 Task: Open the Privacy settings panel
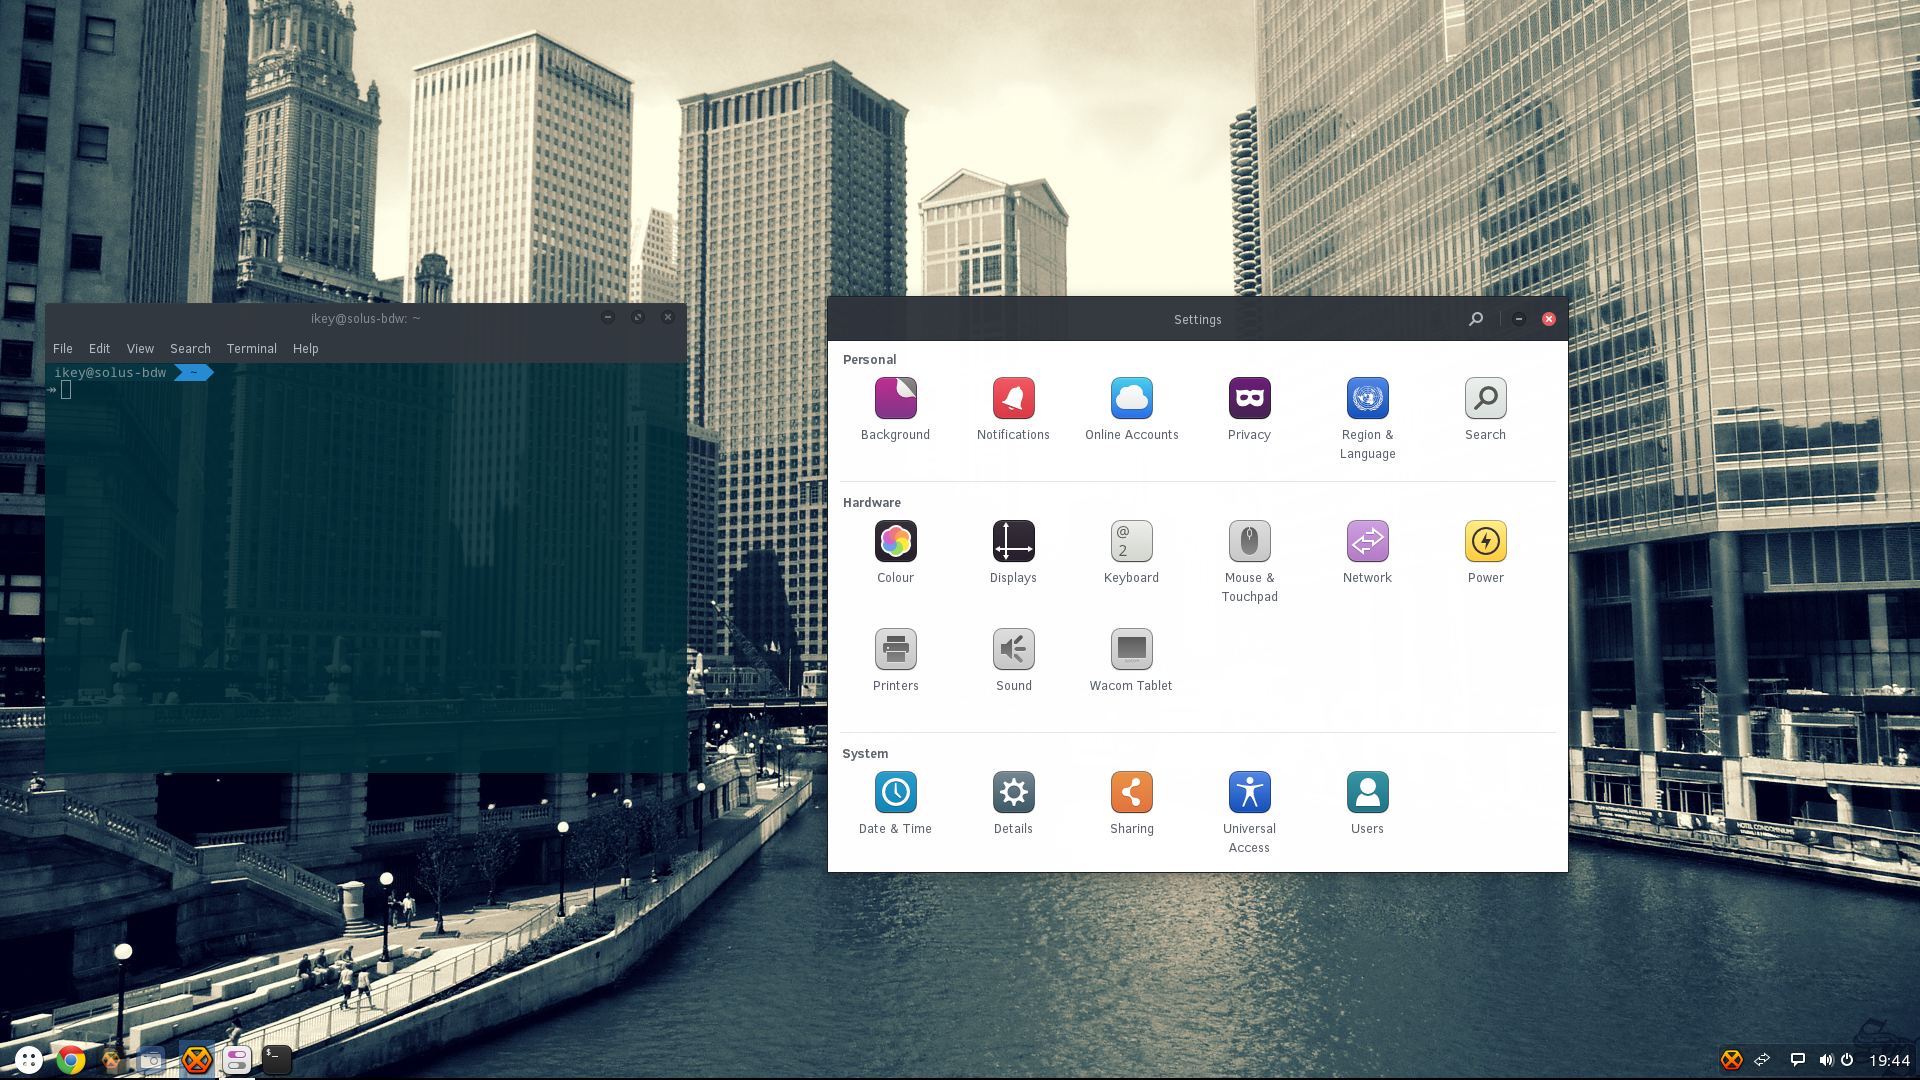[x=1249, y=410]
